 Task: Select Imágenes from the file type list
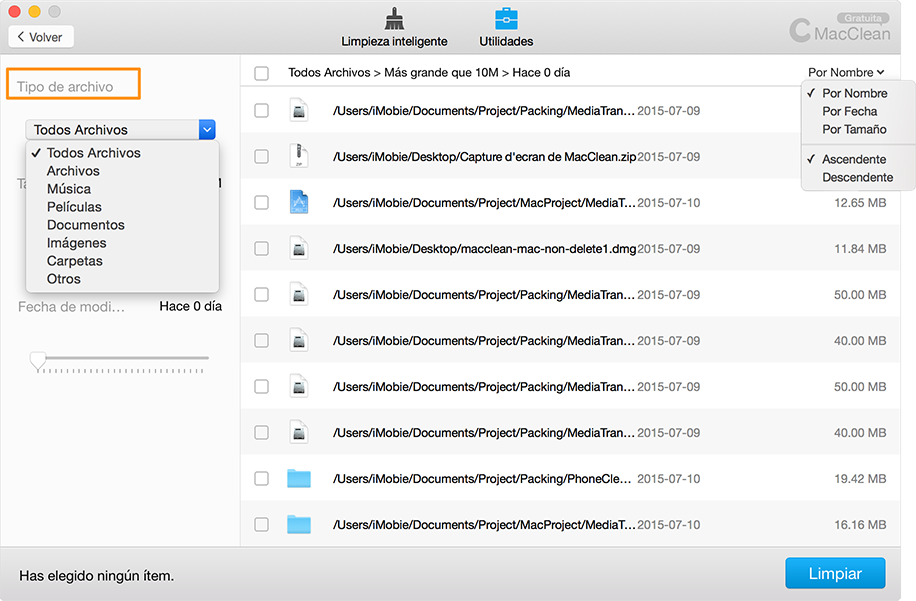77,243
